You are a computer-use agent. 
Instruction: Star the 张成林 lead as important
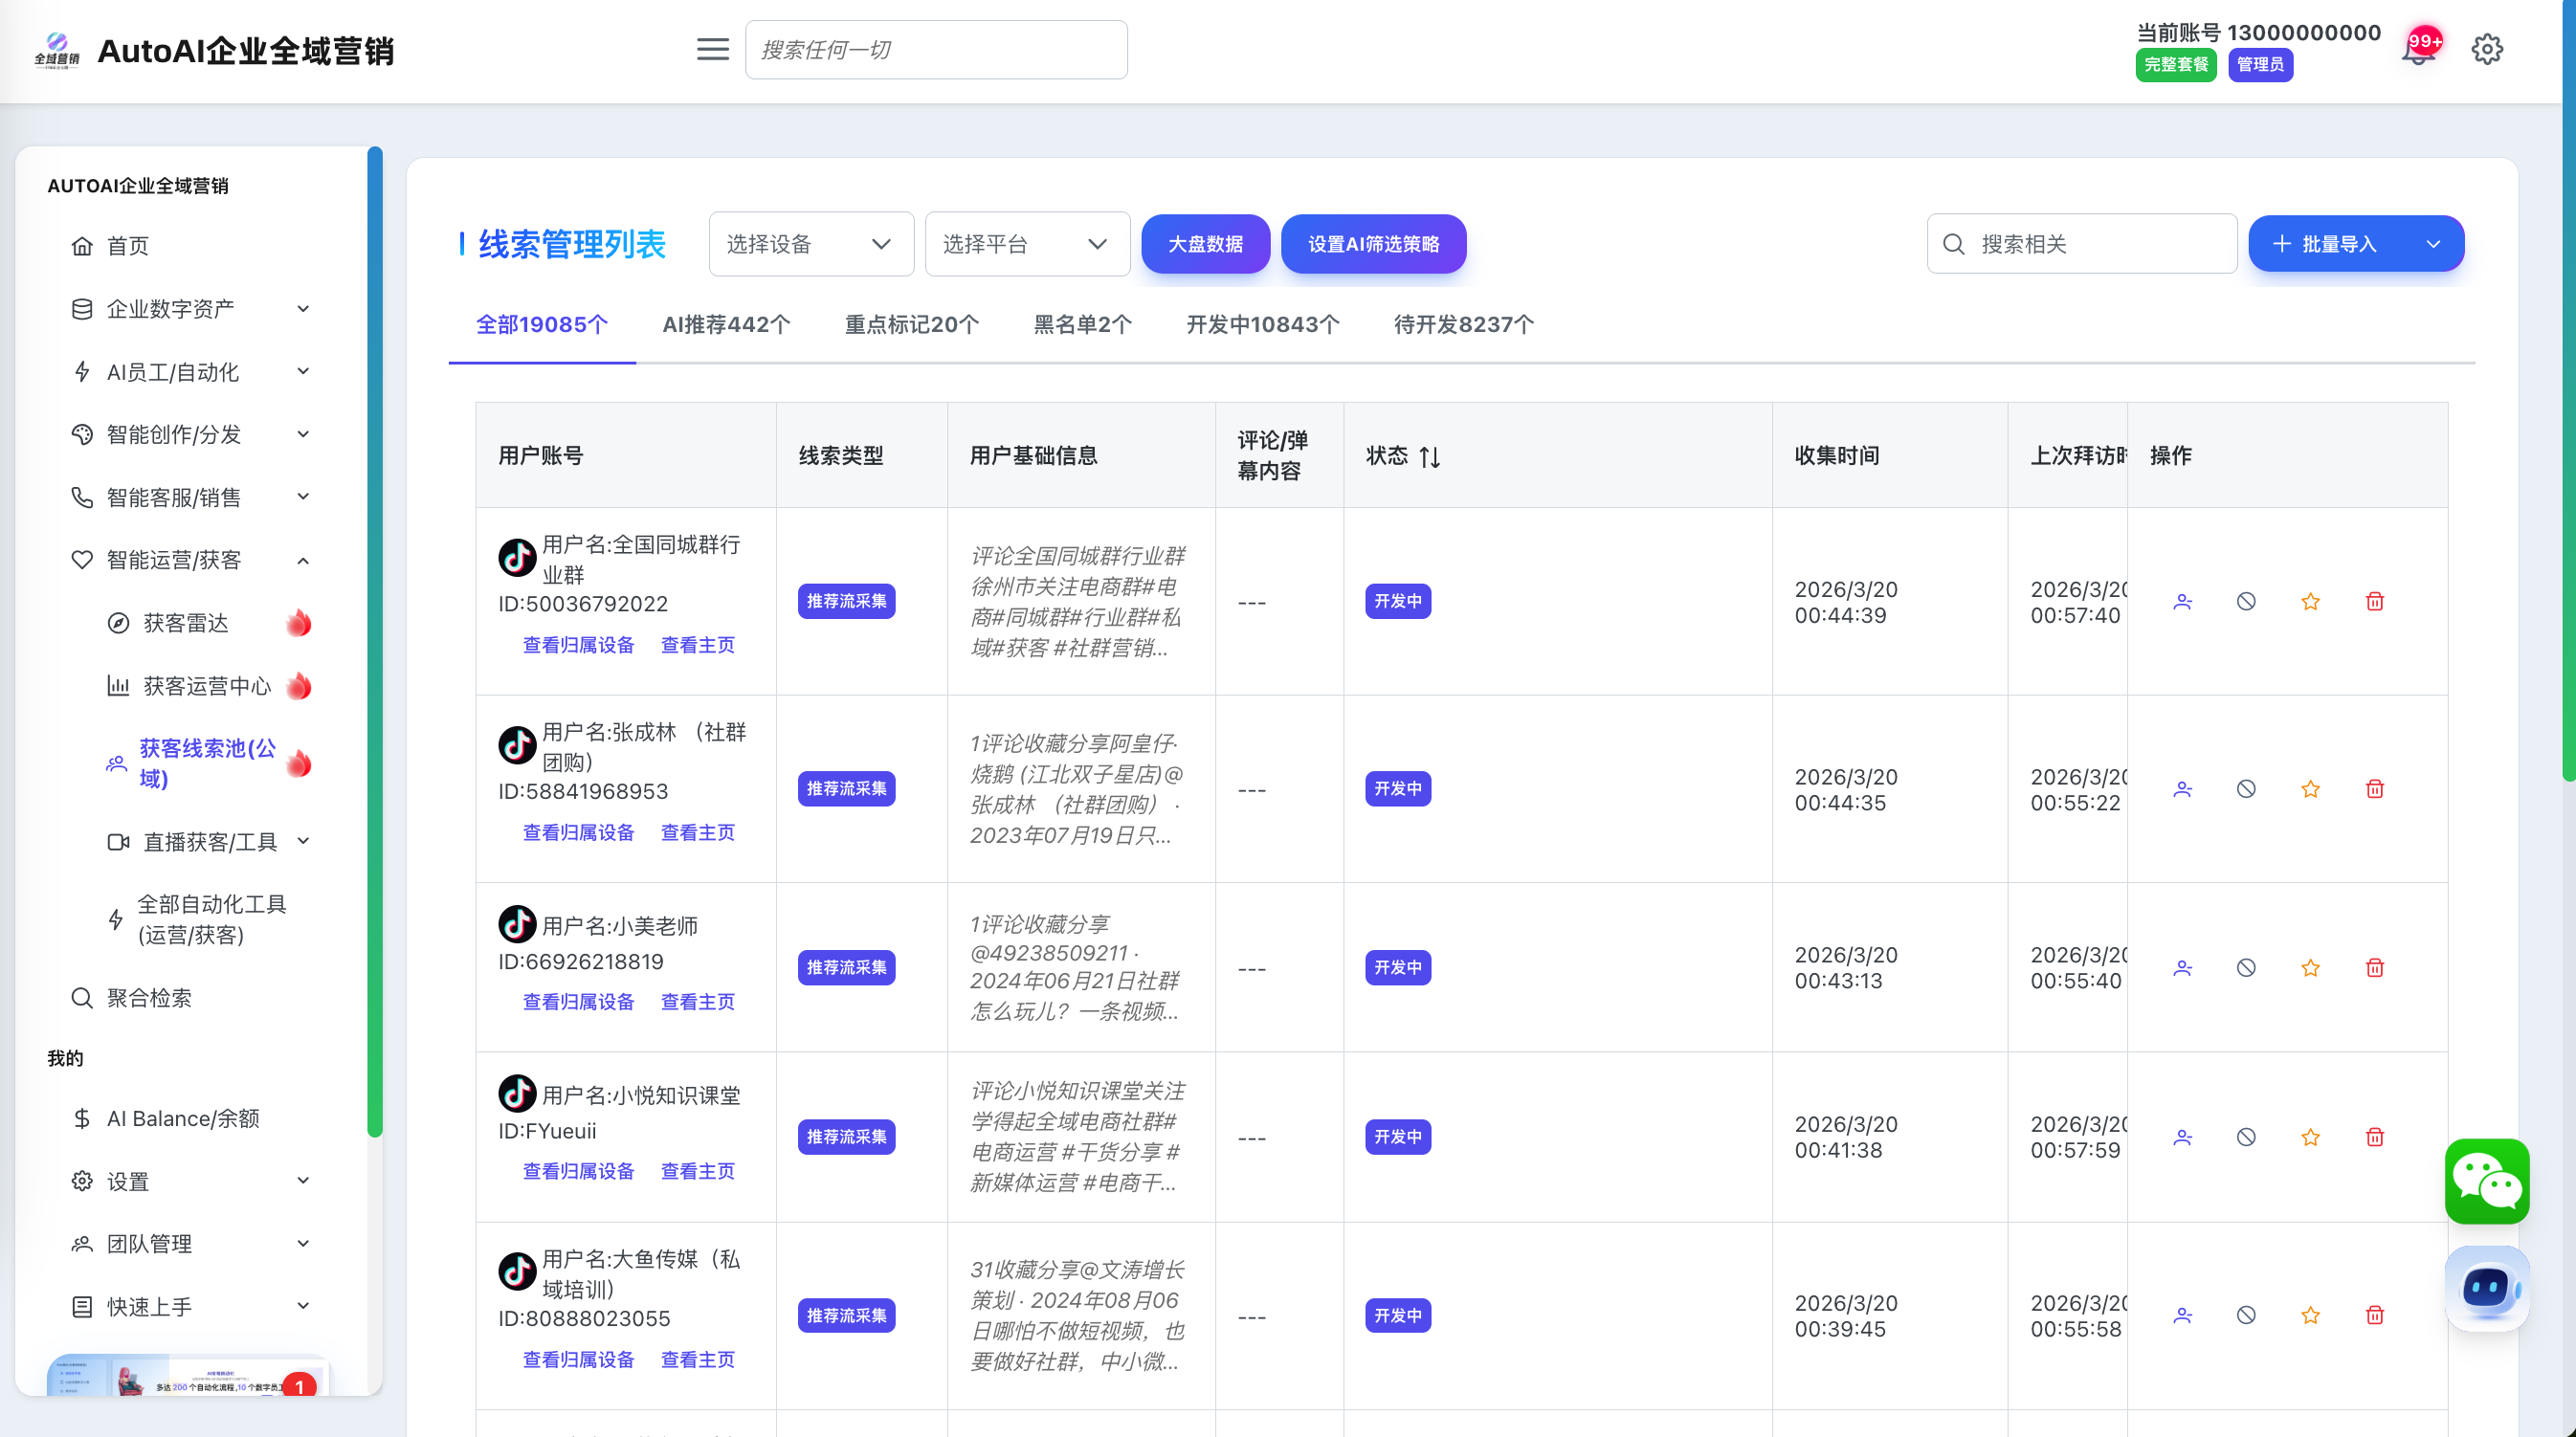(2310, 789)
